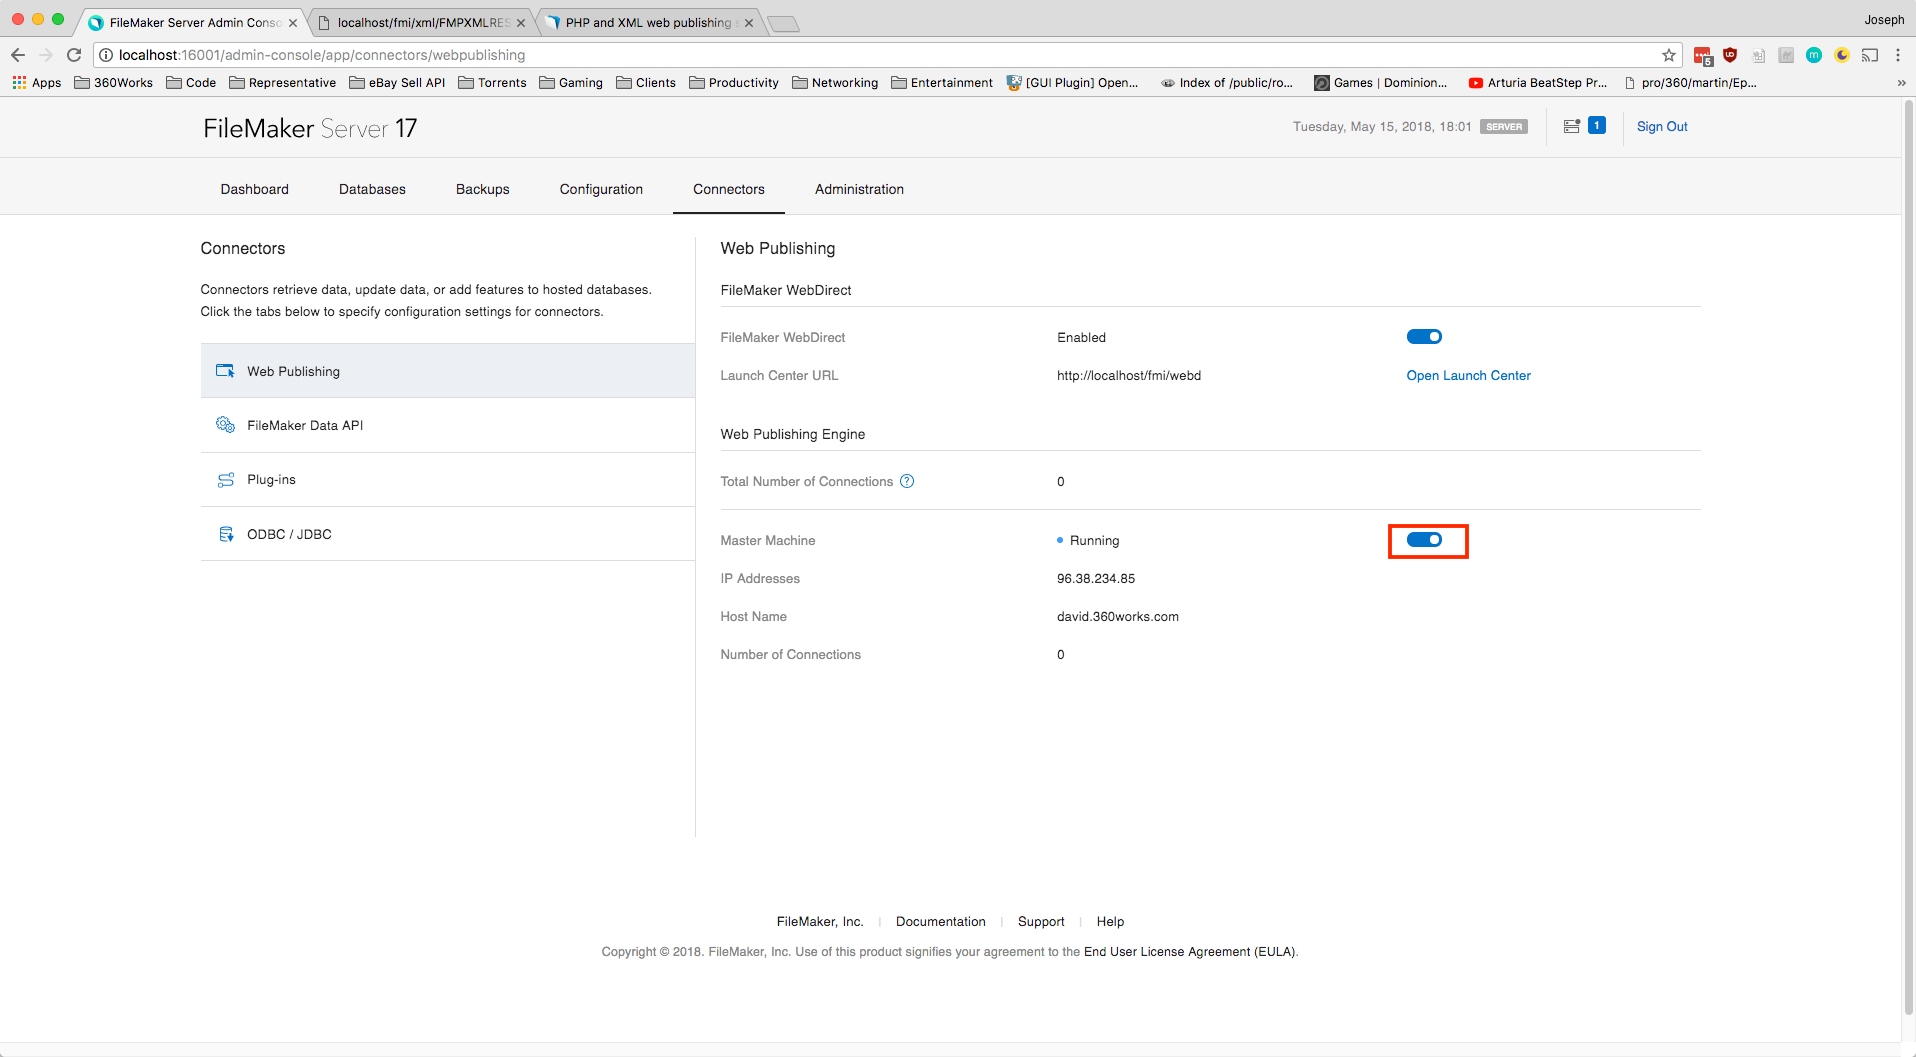Screen dimensions: 1916x1057
Task: Open the Web Publishing connector
Action: 448,371
